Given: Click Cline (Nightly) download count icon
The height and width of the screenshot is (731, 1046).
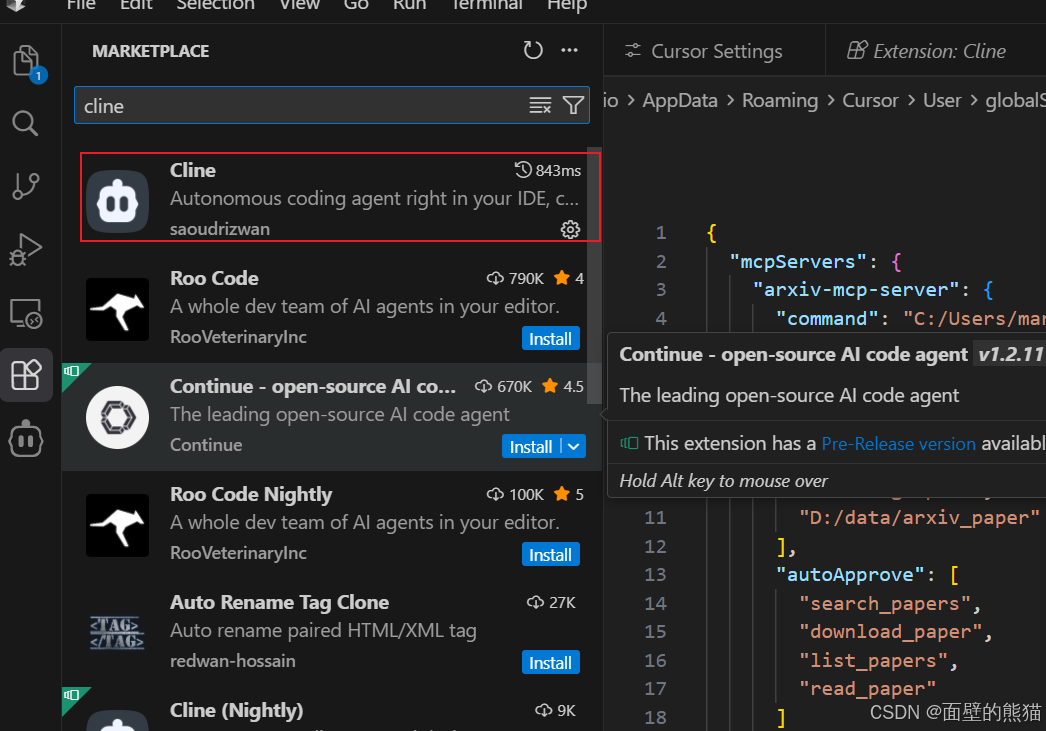Looking at the screenshot, I should tap(544, 710).
